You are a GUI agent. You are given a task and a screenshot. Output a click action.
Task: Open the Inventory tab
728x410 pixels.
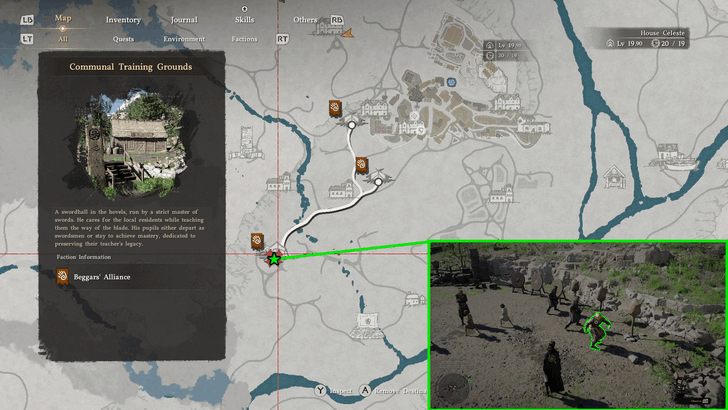(123, 20)
